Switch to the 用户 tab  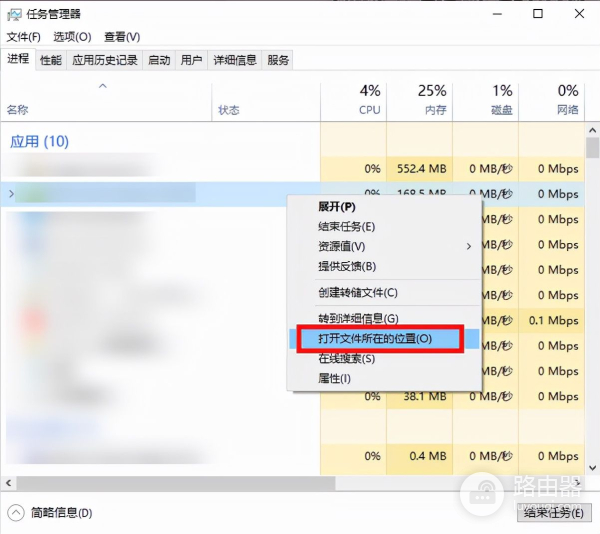point(191,60)
